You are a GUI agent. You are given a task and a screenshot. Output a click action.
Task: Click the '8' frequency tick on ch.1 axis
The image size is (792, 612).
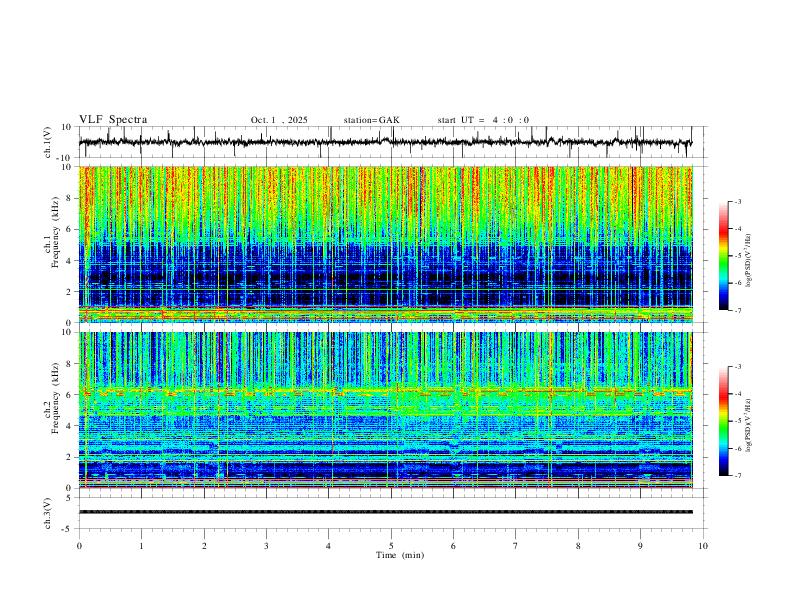(x=69, y=198)
